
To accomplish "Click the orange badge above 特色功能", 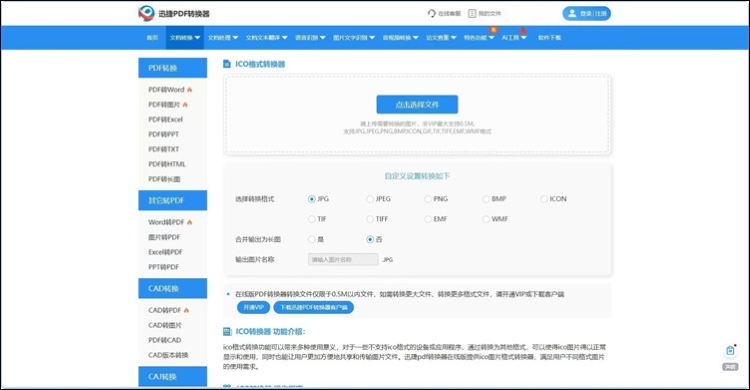I will tap(494, 30).
